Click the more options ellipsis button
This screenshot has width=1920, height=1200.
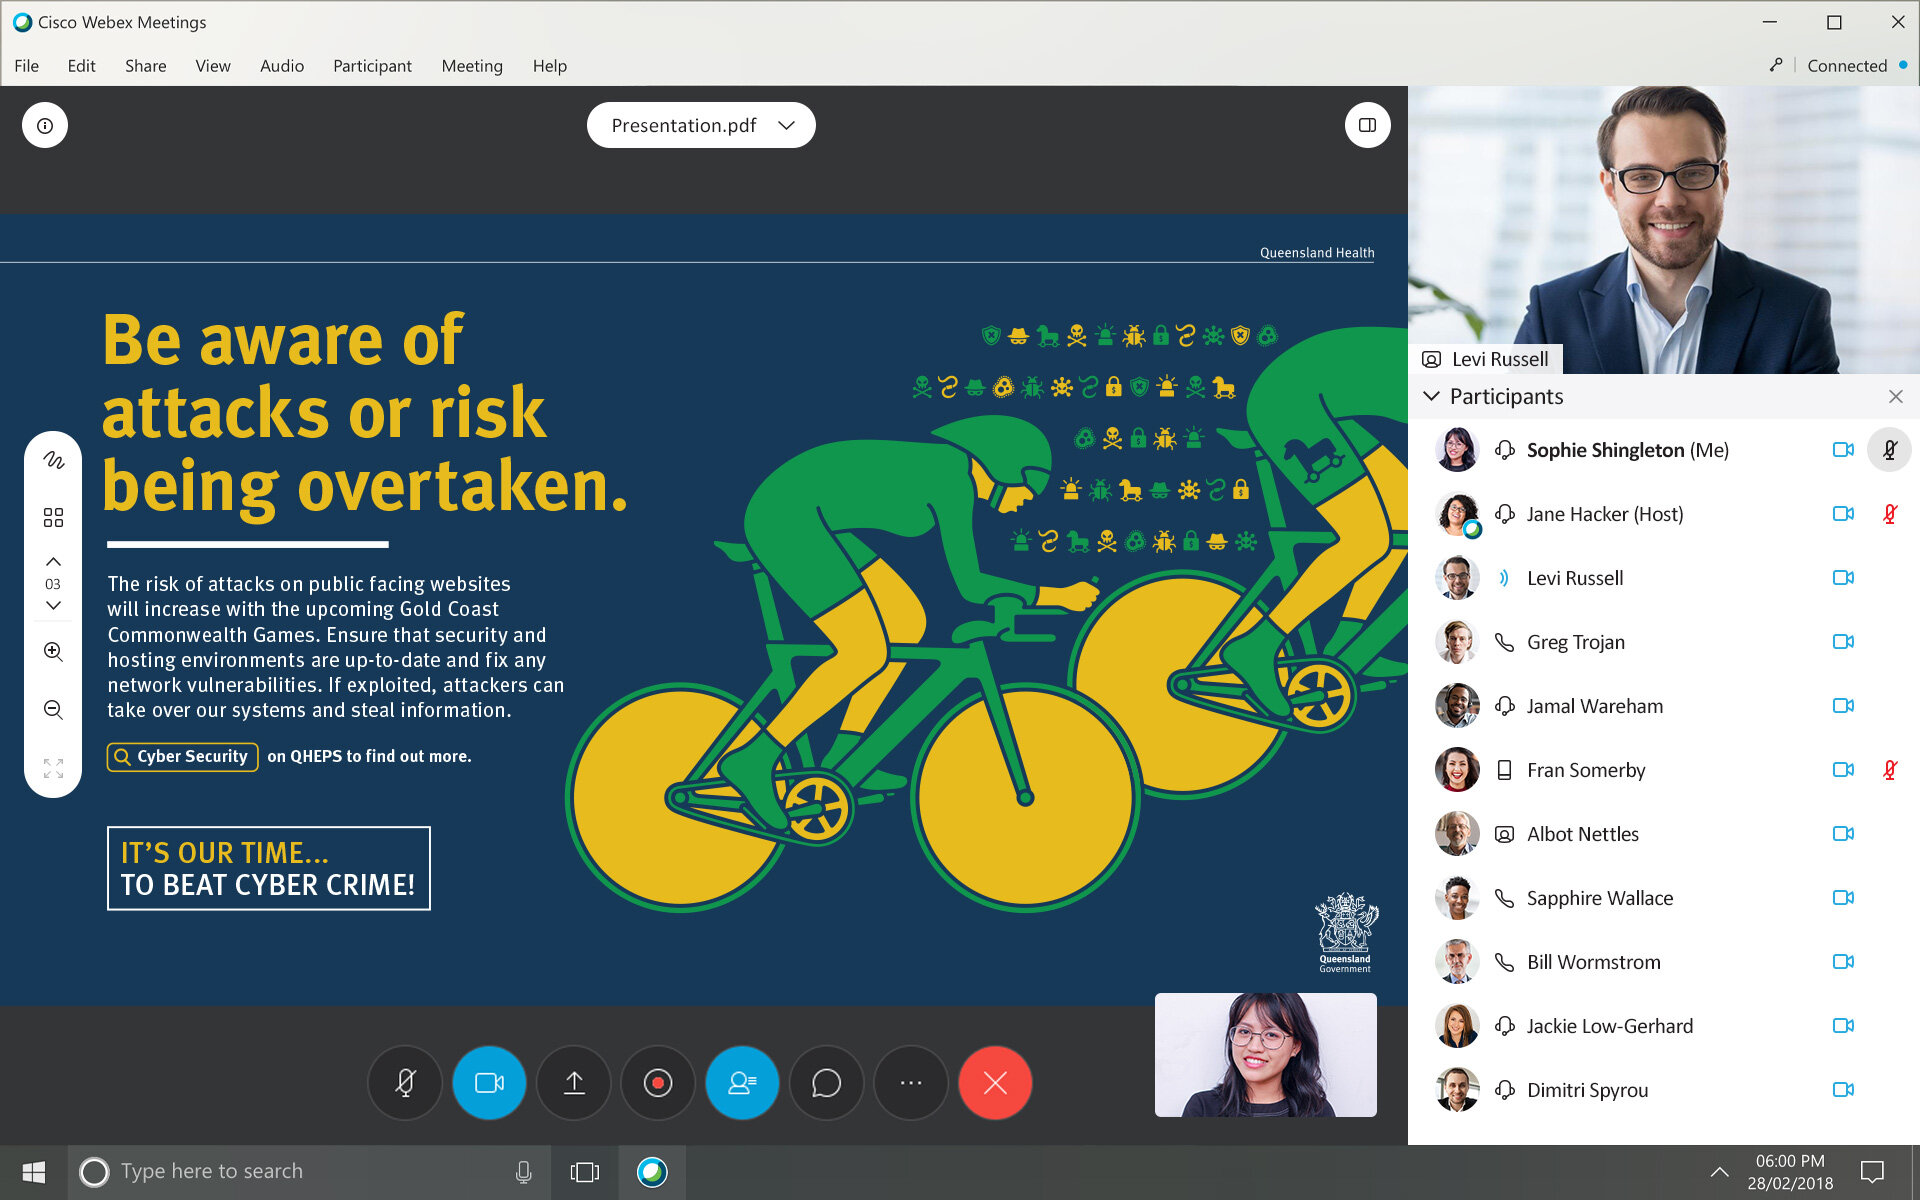(910, 1083)
